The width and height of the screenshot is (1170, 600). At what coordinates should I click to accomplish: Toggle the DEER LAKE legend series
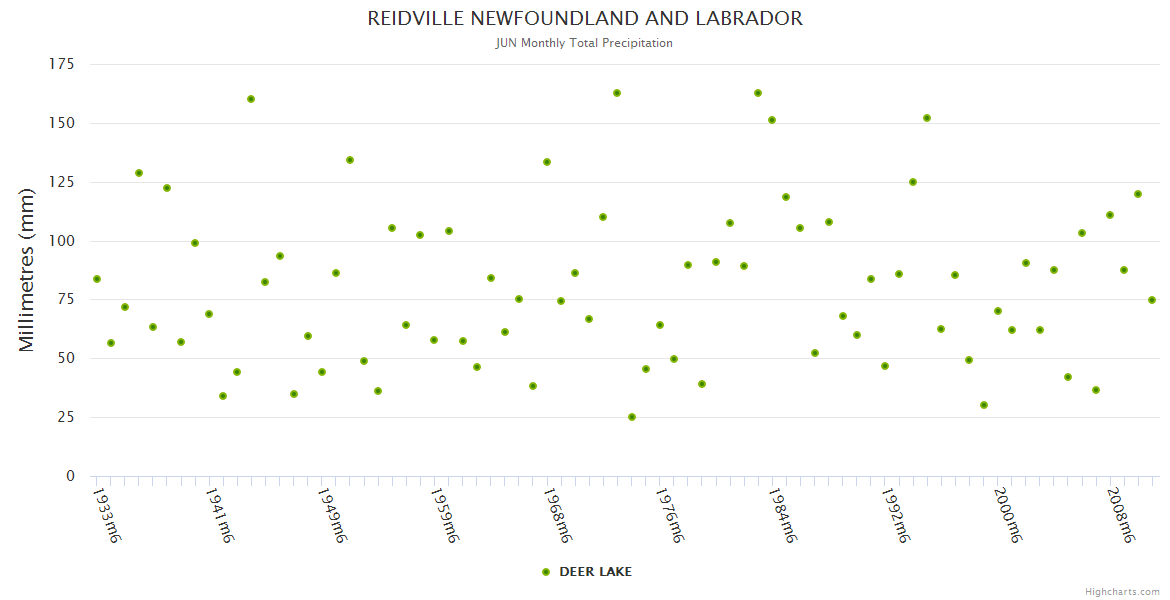(x=594, y=572)
